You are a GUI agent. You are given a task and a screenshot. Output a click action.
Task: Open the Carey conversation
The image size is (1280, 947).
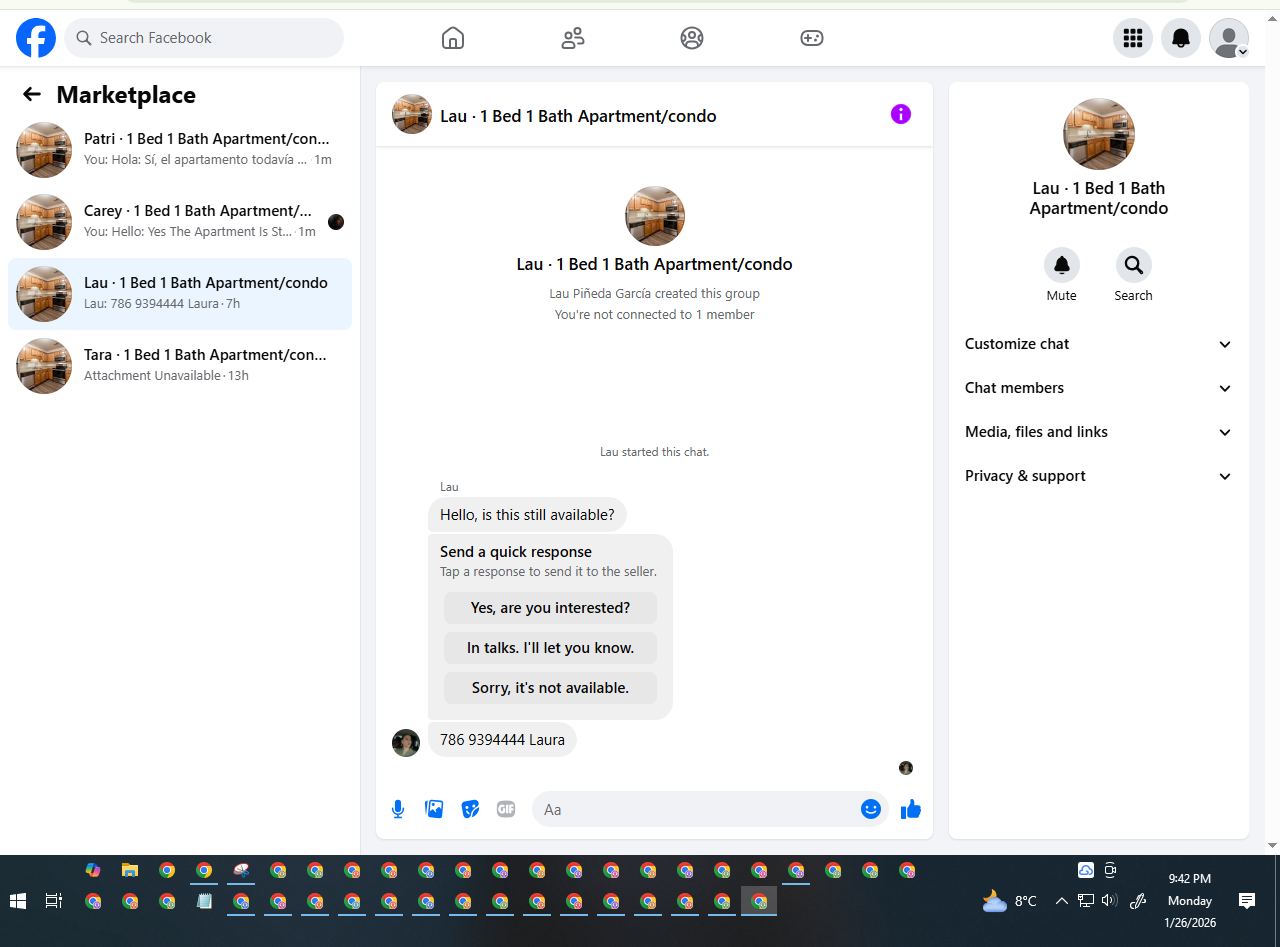pyautogui.click(x=180, y=222)
